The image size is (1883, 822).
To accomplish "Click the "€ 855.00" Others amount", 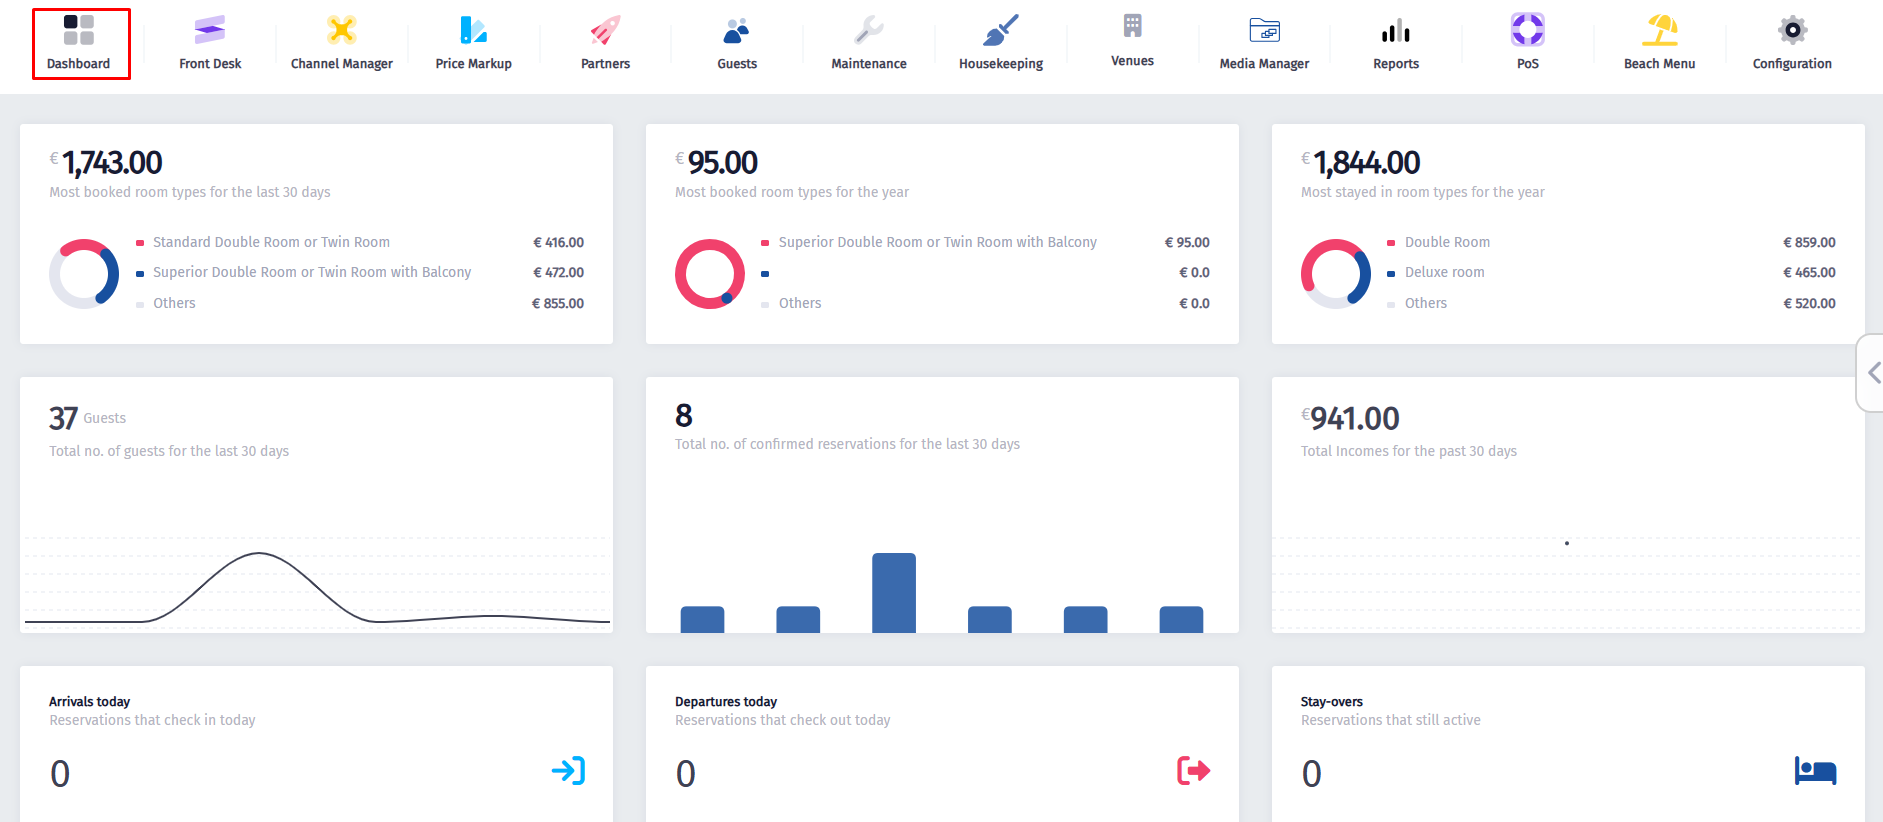I will coord(558,303).
